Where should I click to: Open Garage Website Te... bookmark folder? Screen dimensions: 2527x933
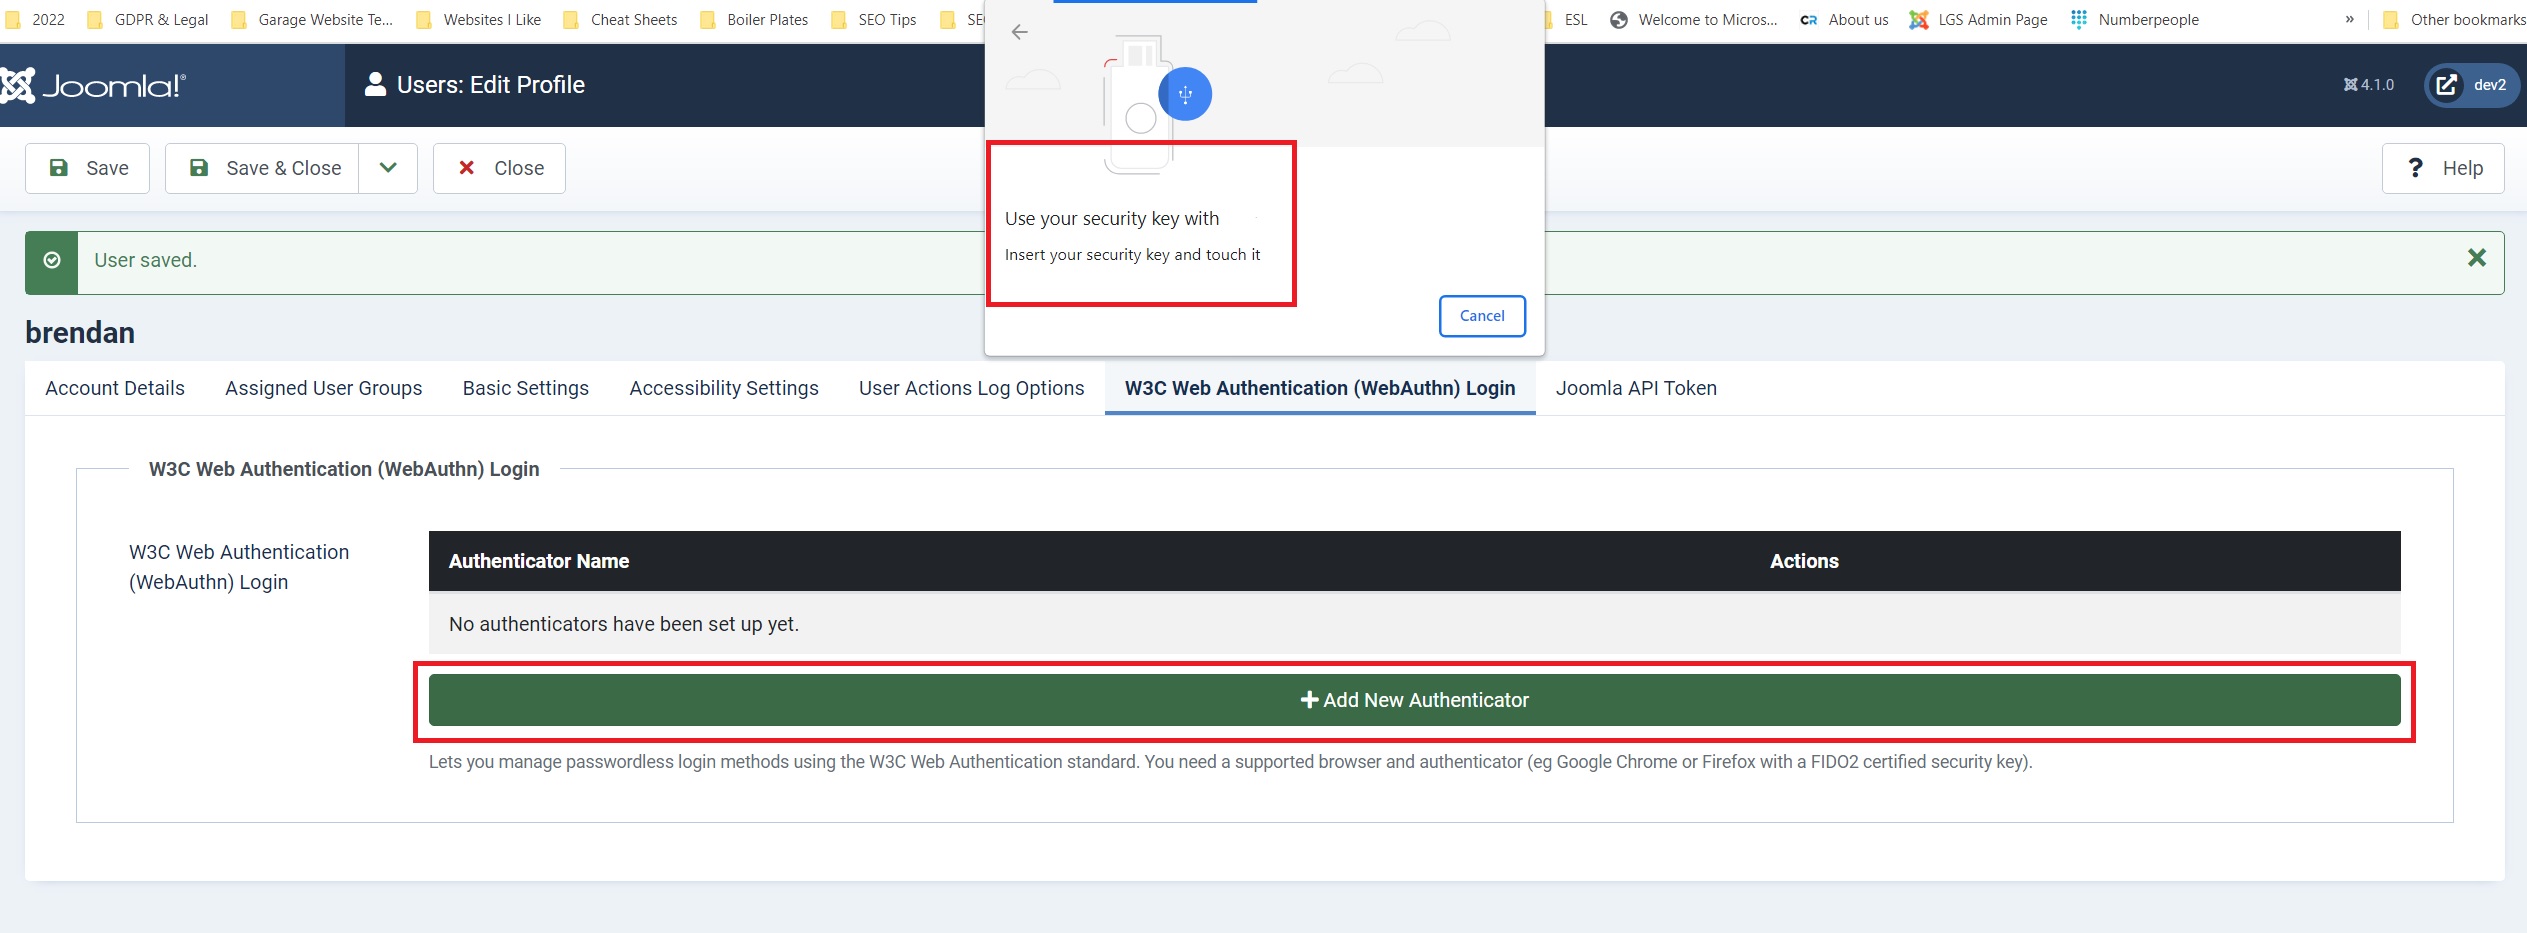(x=313, y=19)
